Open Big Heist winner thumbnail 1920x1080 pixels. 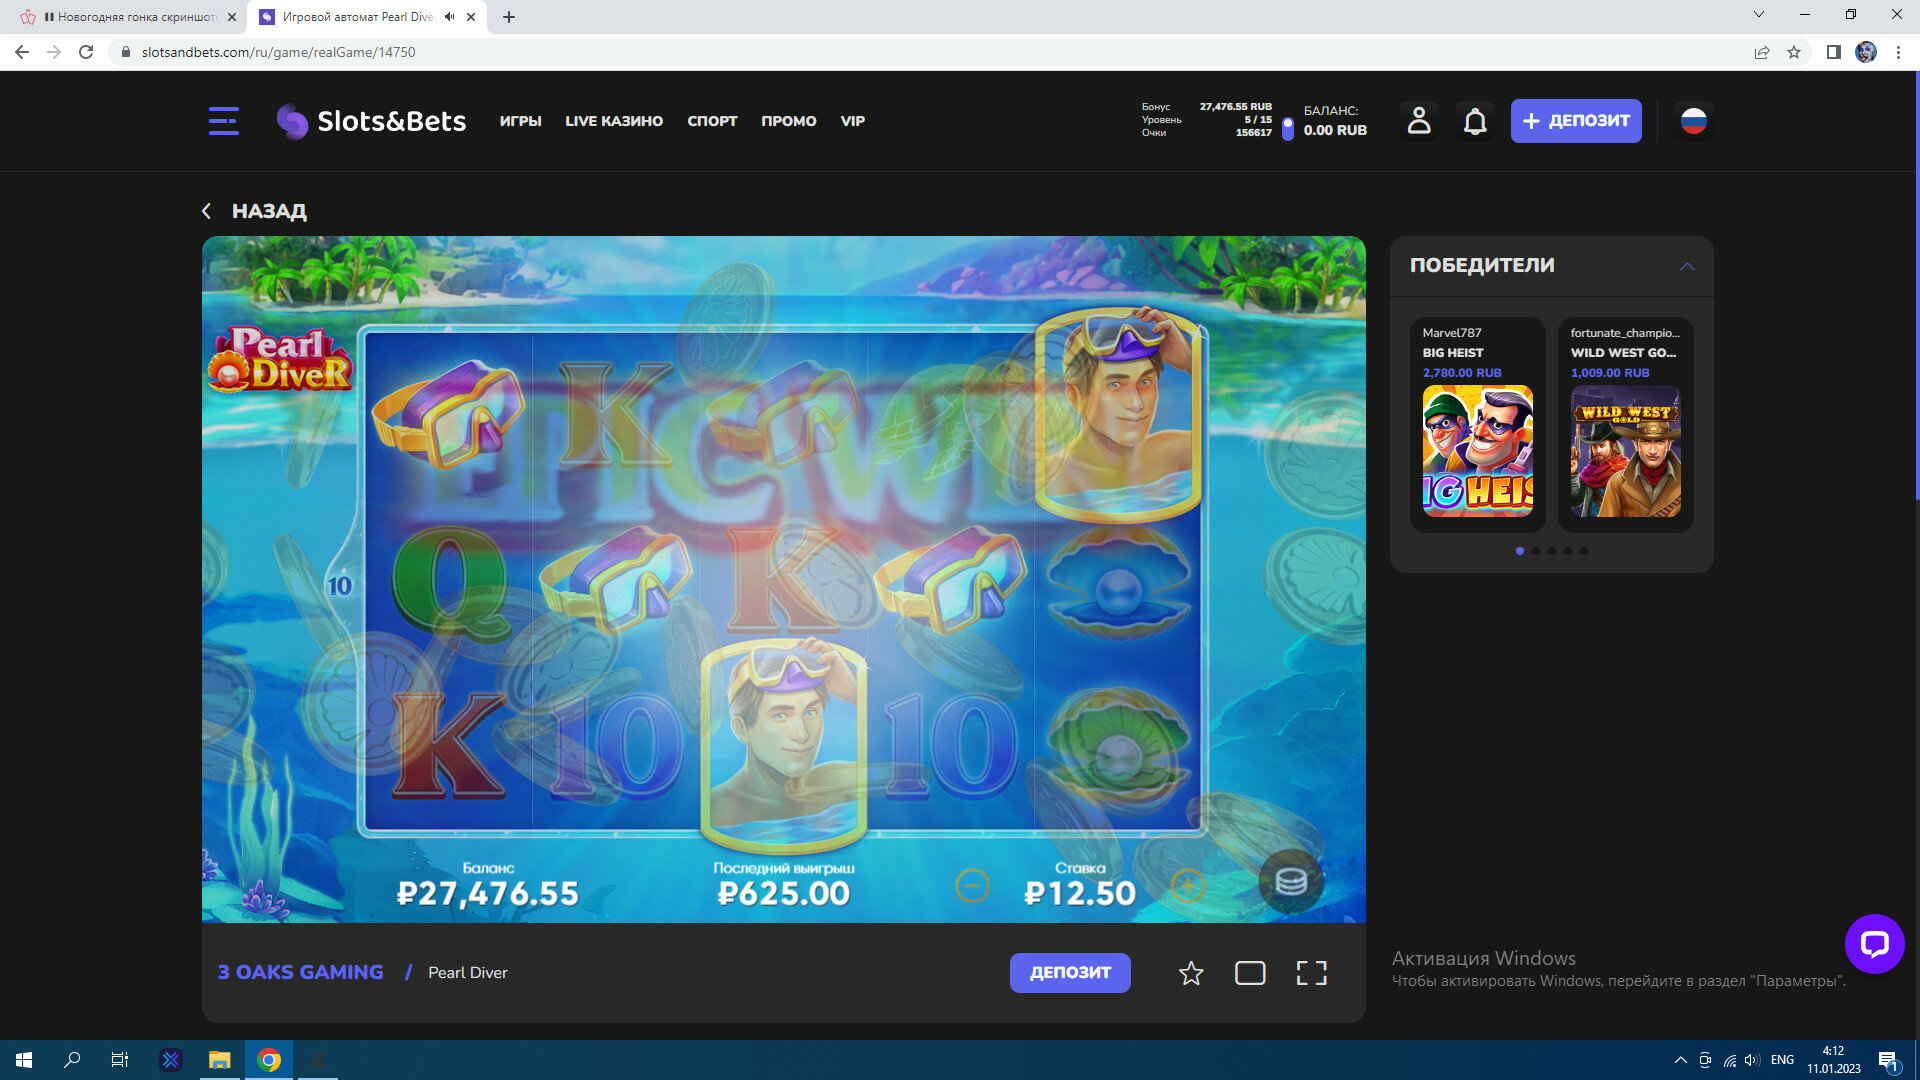(x=1477, y=451)
